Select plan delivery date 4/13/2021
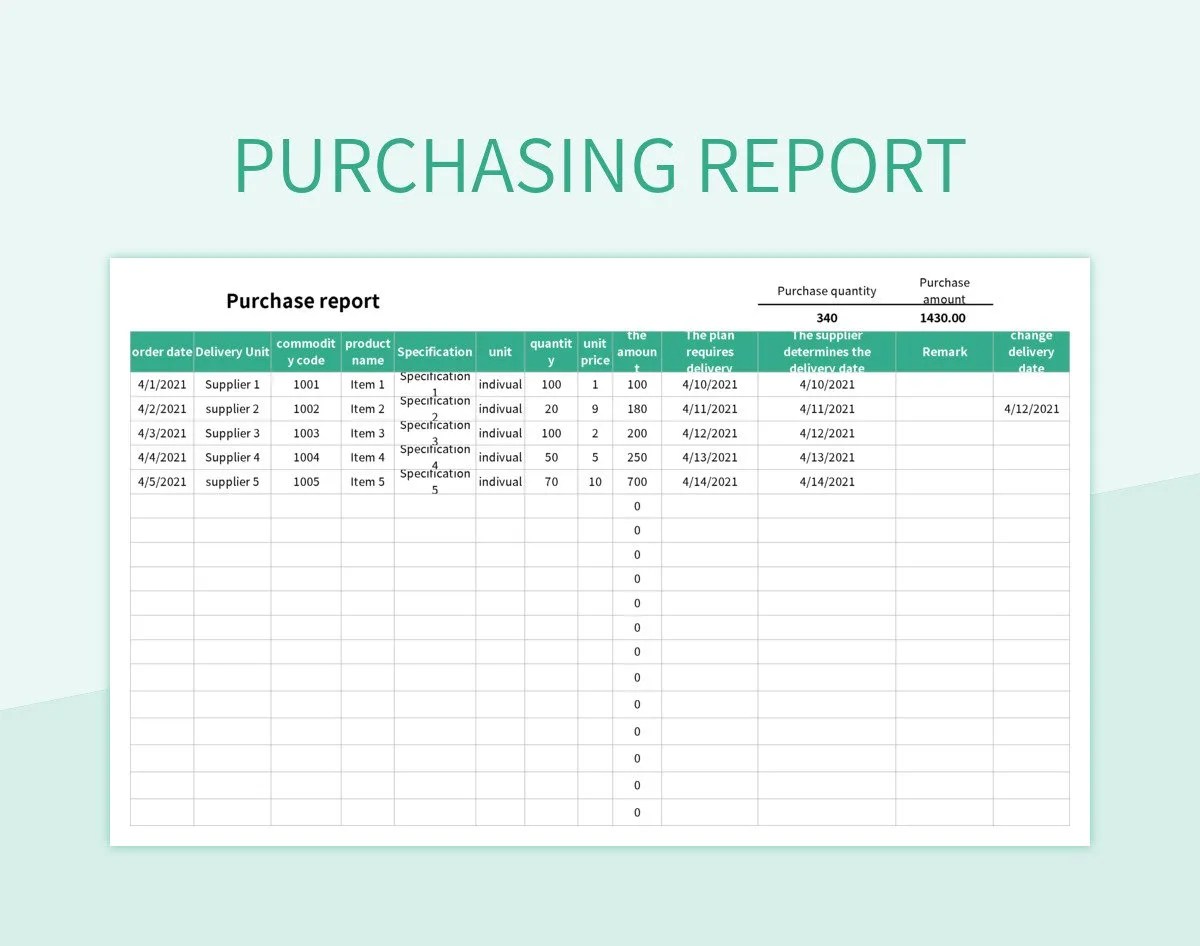 tap(710, 457)
